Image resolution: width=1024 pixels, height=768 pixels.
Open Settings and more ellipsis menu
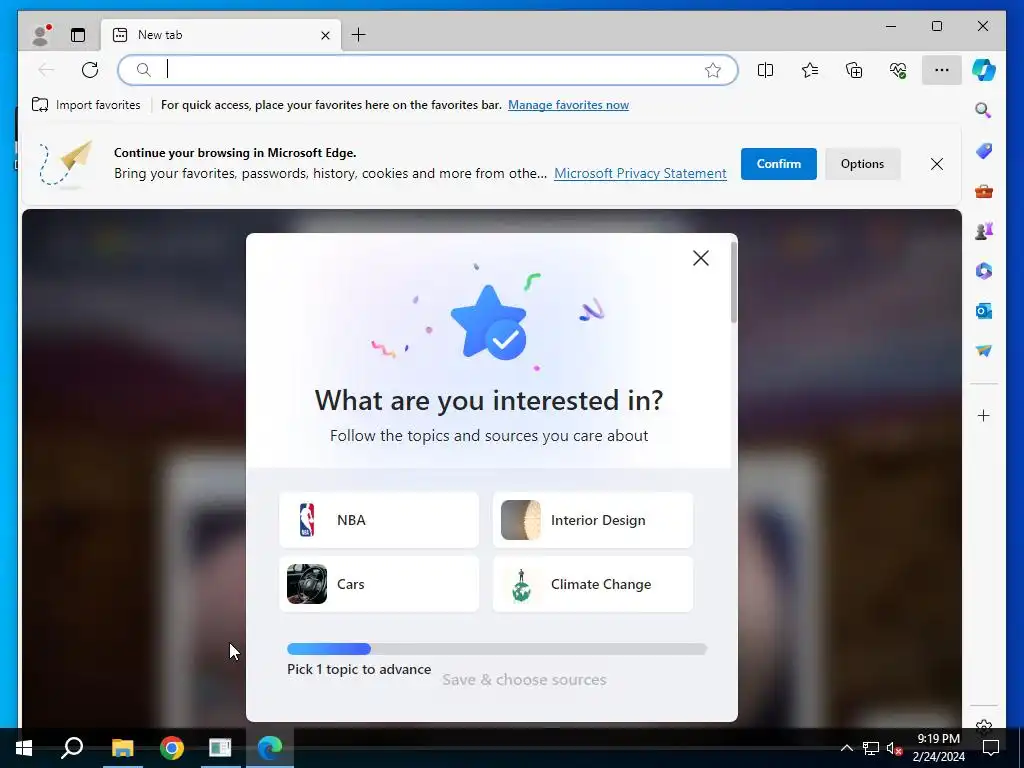pyautogui.click(x=942, y=70)
